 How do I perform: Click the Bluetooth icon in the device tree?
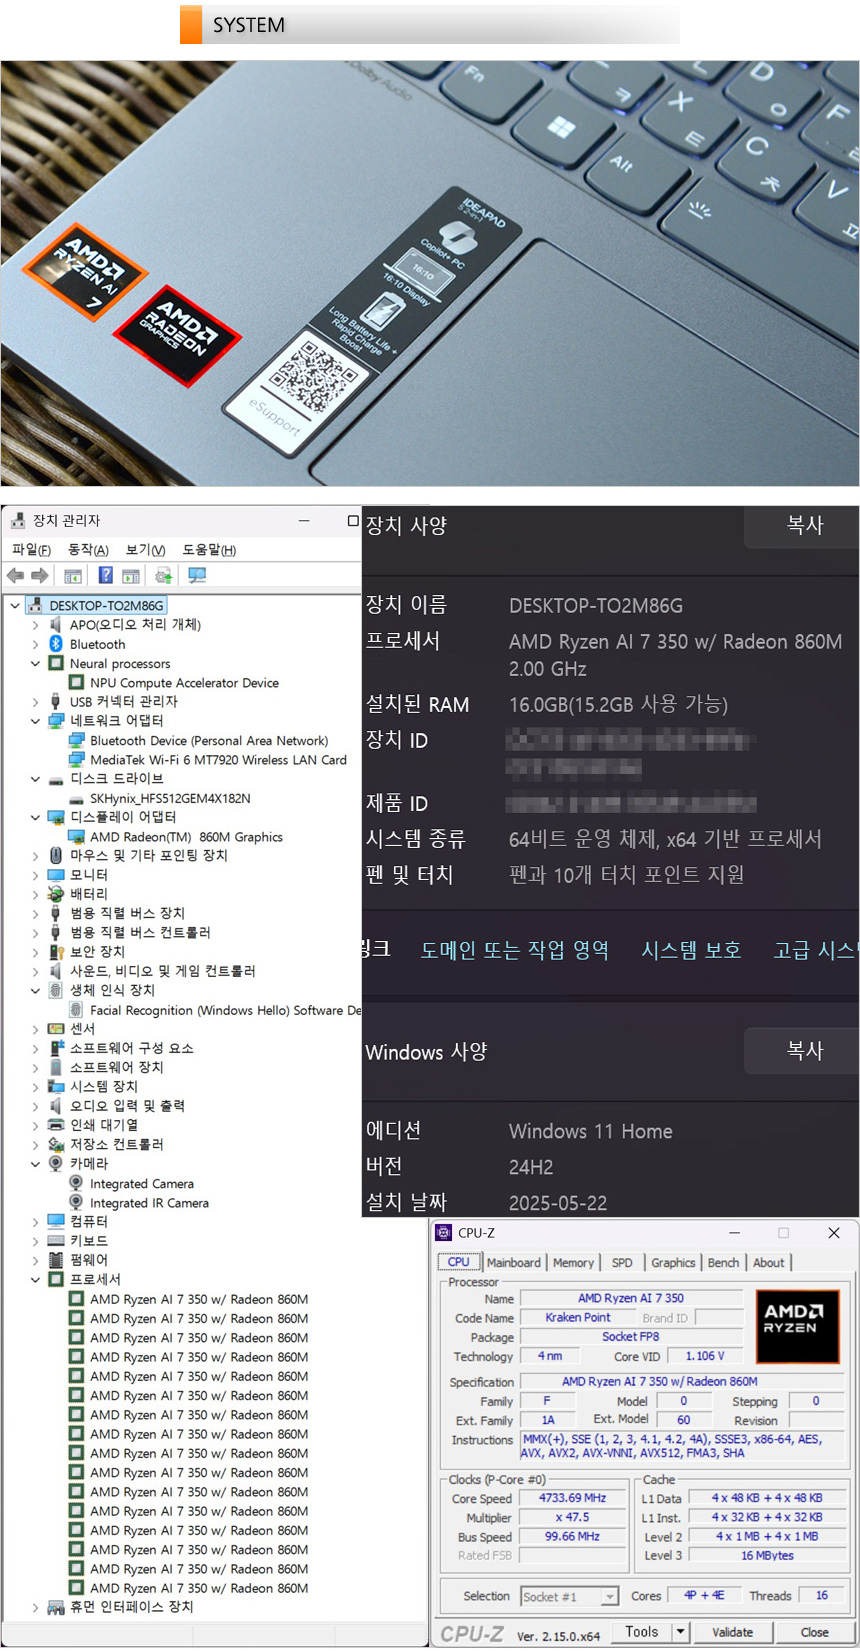tap(56, 644)
